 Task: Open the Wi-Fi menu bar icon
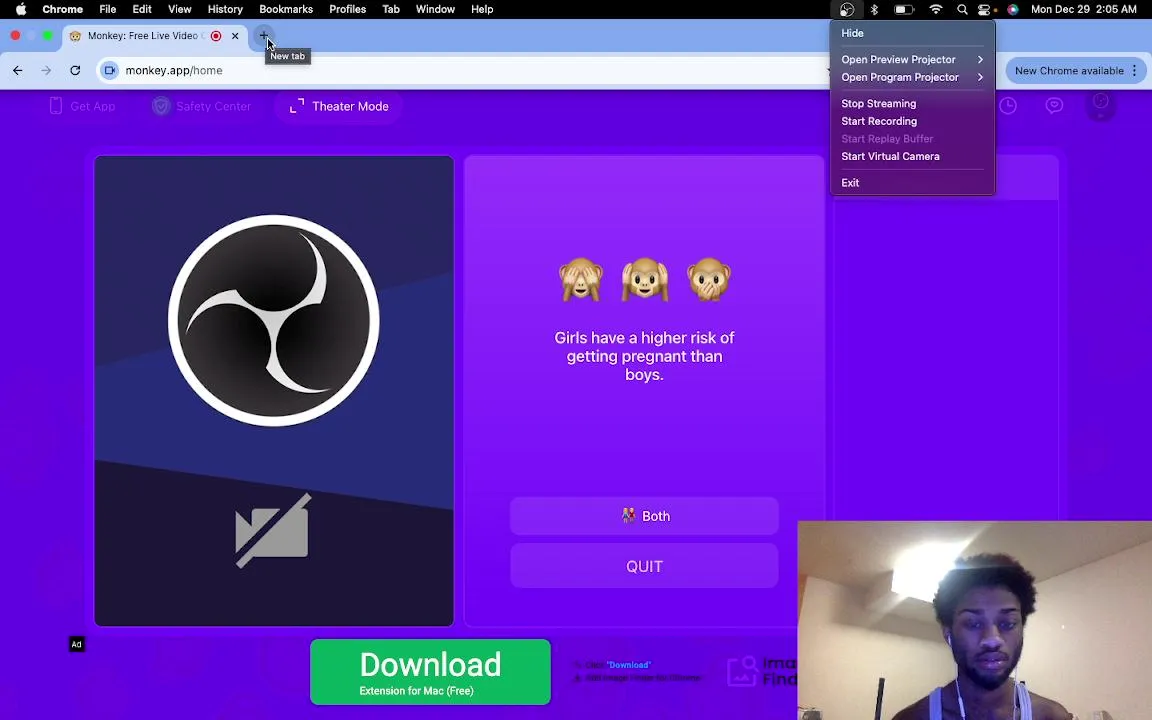click(935, 10)
